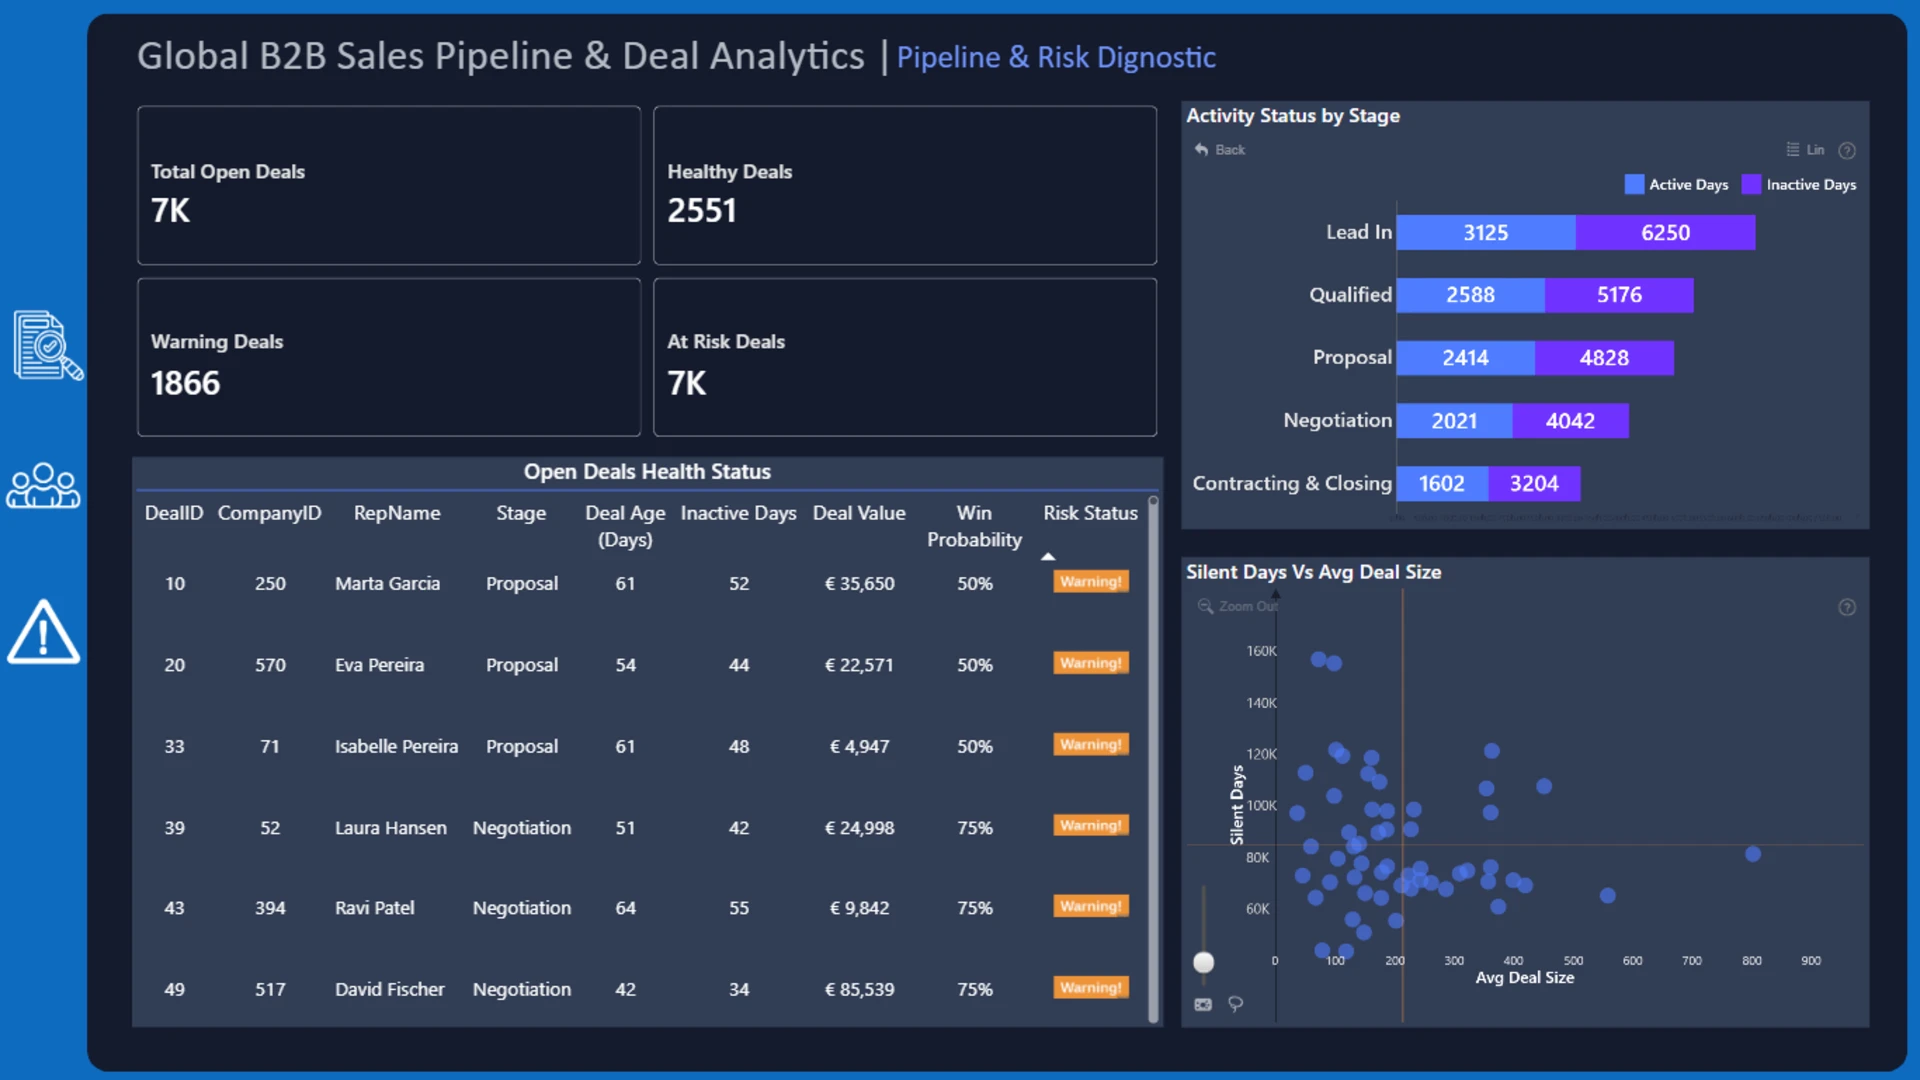This screenshot has height=1080, width=1920.
Task: Open the report overview page icon
Action: [x=47, y=346]
